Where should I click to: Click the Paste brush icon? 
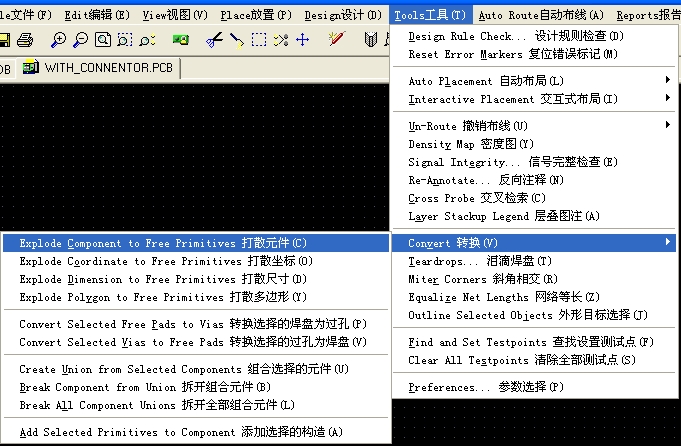point(237,41)
